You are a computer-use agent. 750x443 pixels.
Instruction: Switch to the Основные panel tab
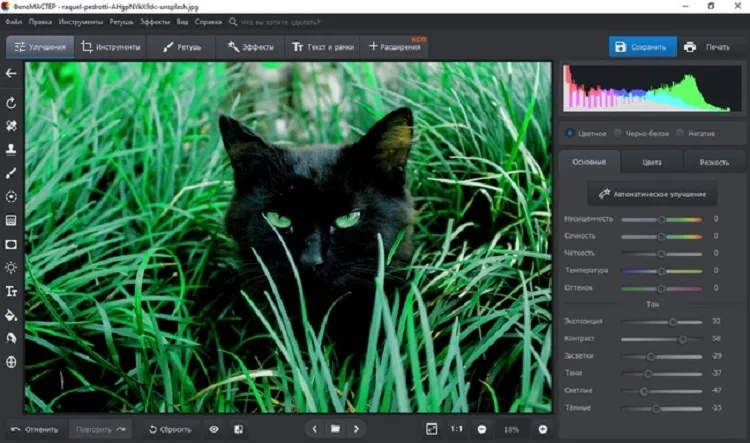point(589,162)
